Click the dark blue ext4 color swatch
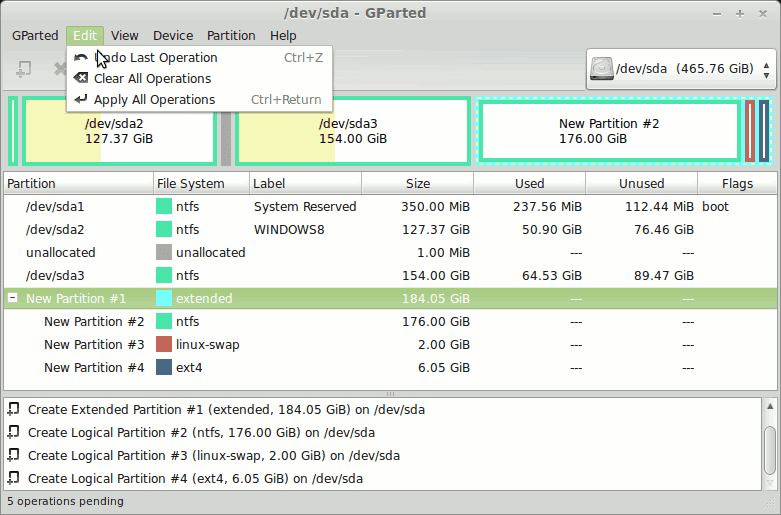This screenshot has height=515, width=781. pyautogui.click(x=164, y=367)
